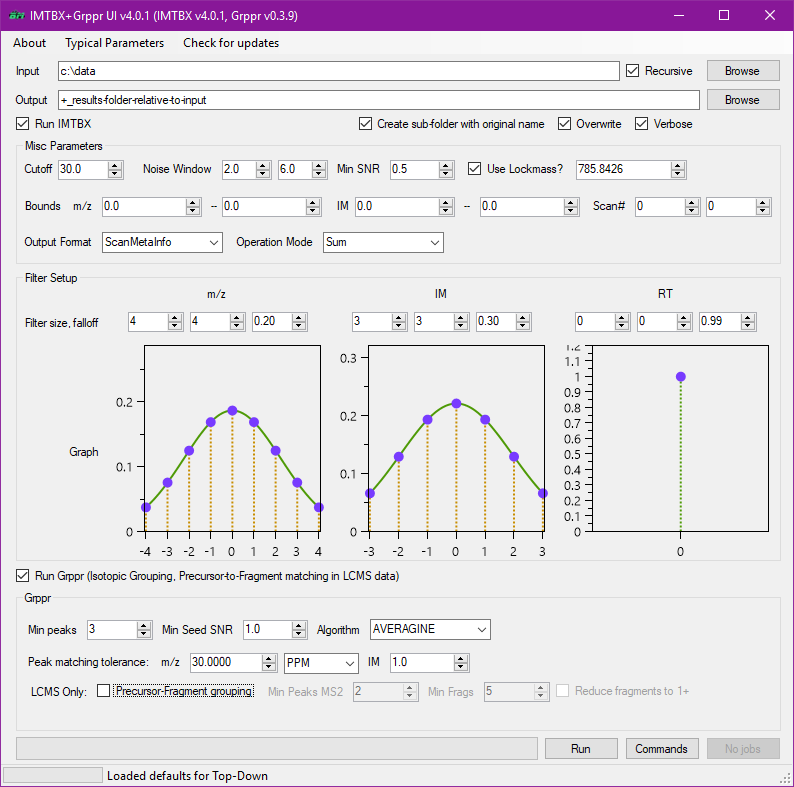Screen dimensions: 794x787
Task: Click the center point of m/z graph
Action: coord(232,410)
